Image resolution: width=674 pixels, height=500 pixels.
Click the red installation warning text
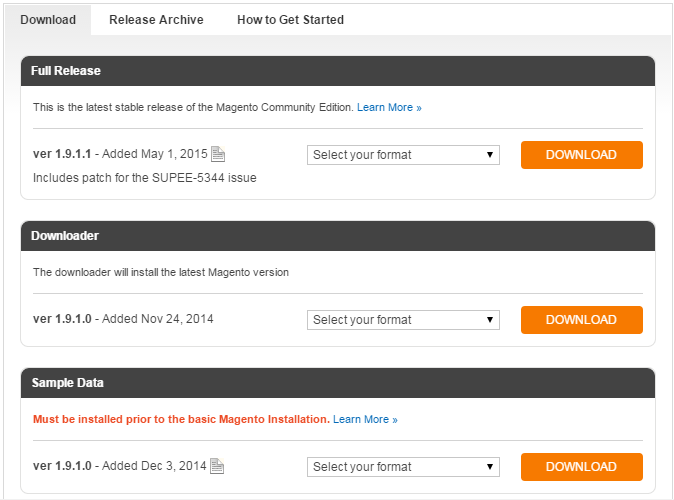(181, 420)
